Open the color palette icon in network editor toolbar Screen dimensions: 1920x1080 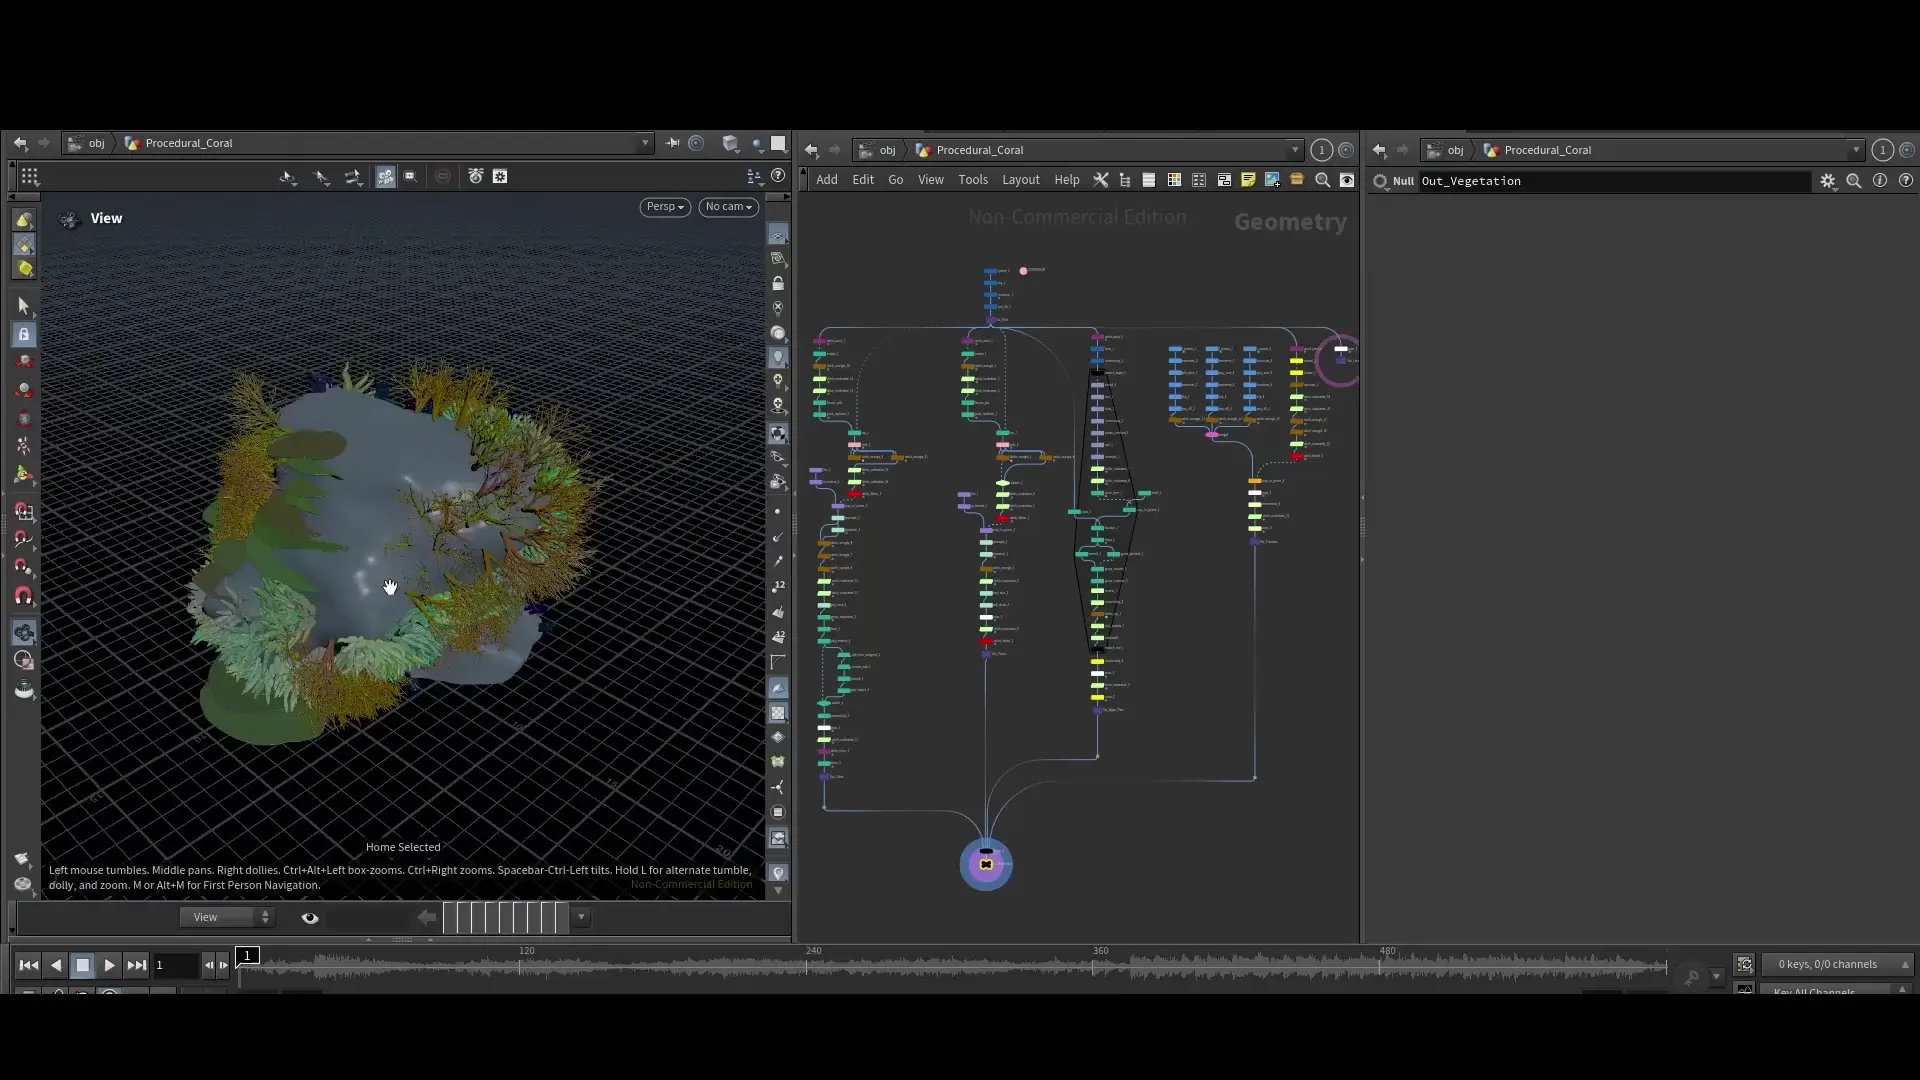click(x=1174, y=180)
